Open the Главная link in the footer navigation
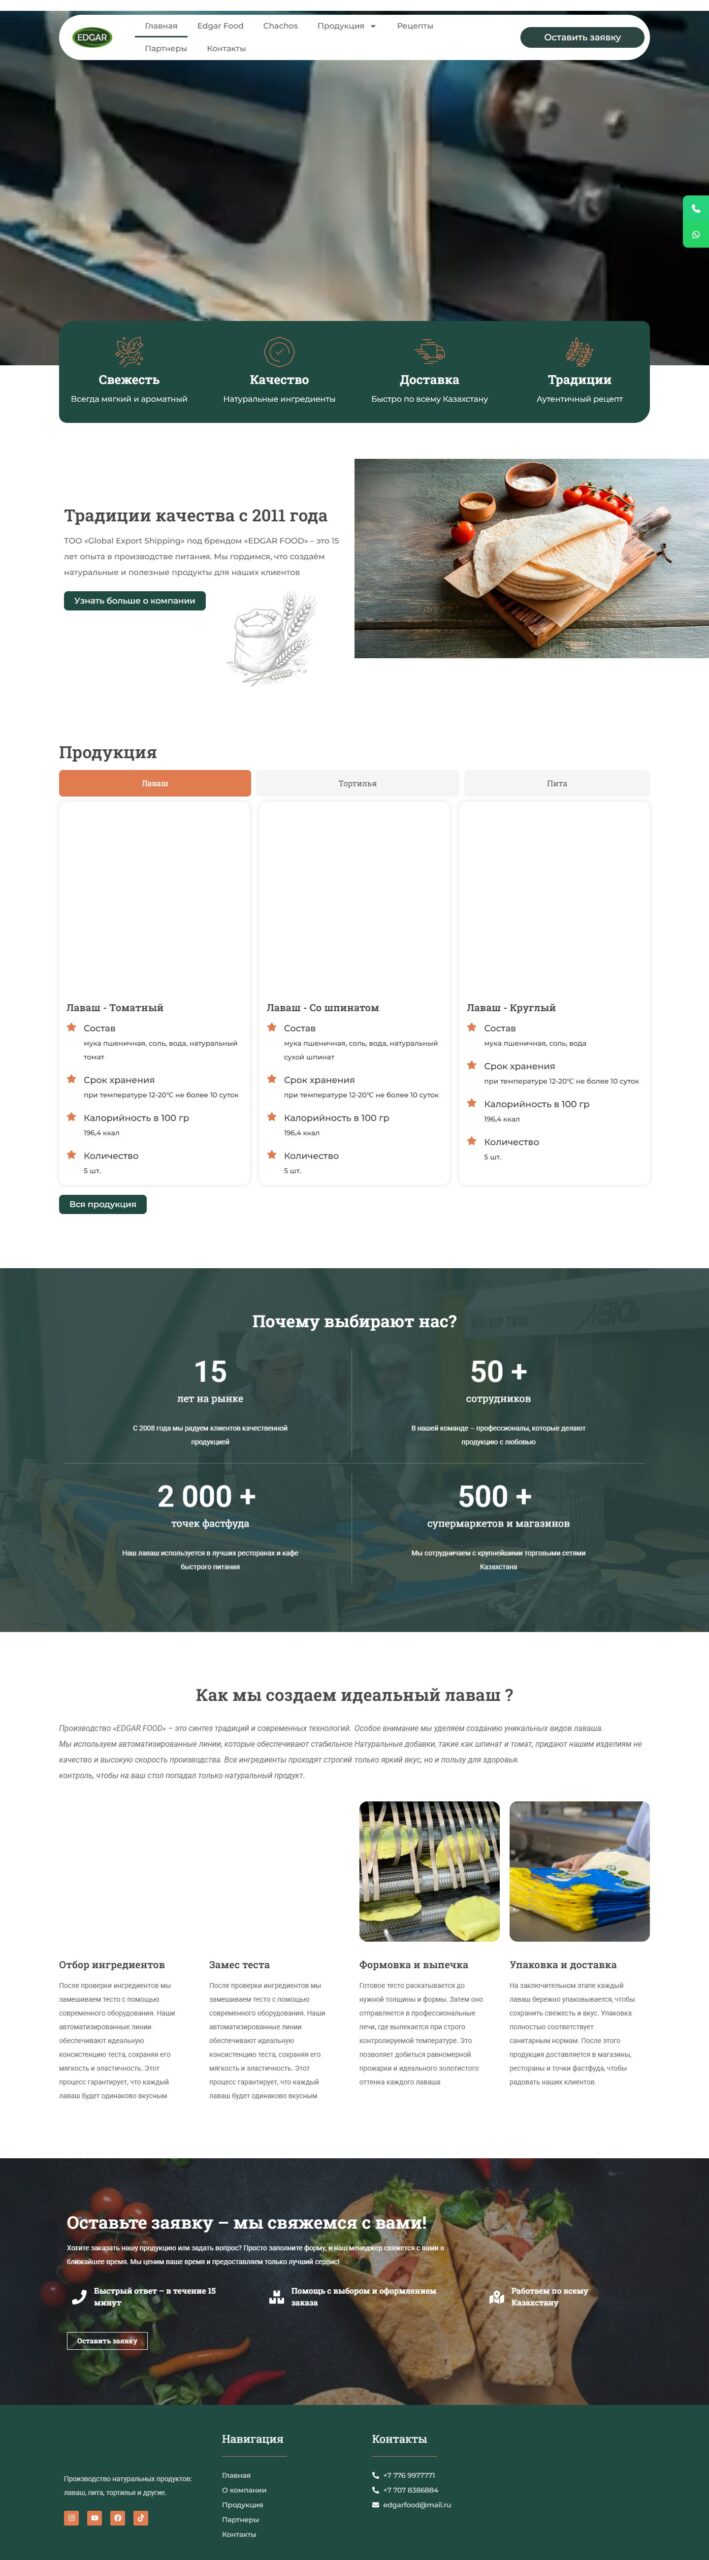Viewport: 709px width, 2560px height. 236,2475
